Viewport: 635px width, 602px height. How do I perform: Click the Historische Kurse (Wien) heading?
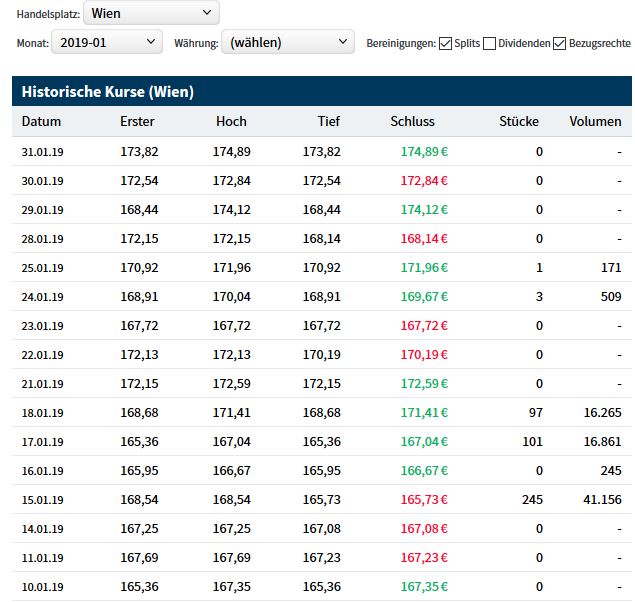[x=108, y=92]
